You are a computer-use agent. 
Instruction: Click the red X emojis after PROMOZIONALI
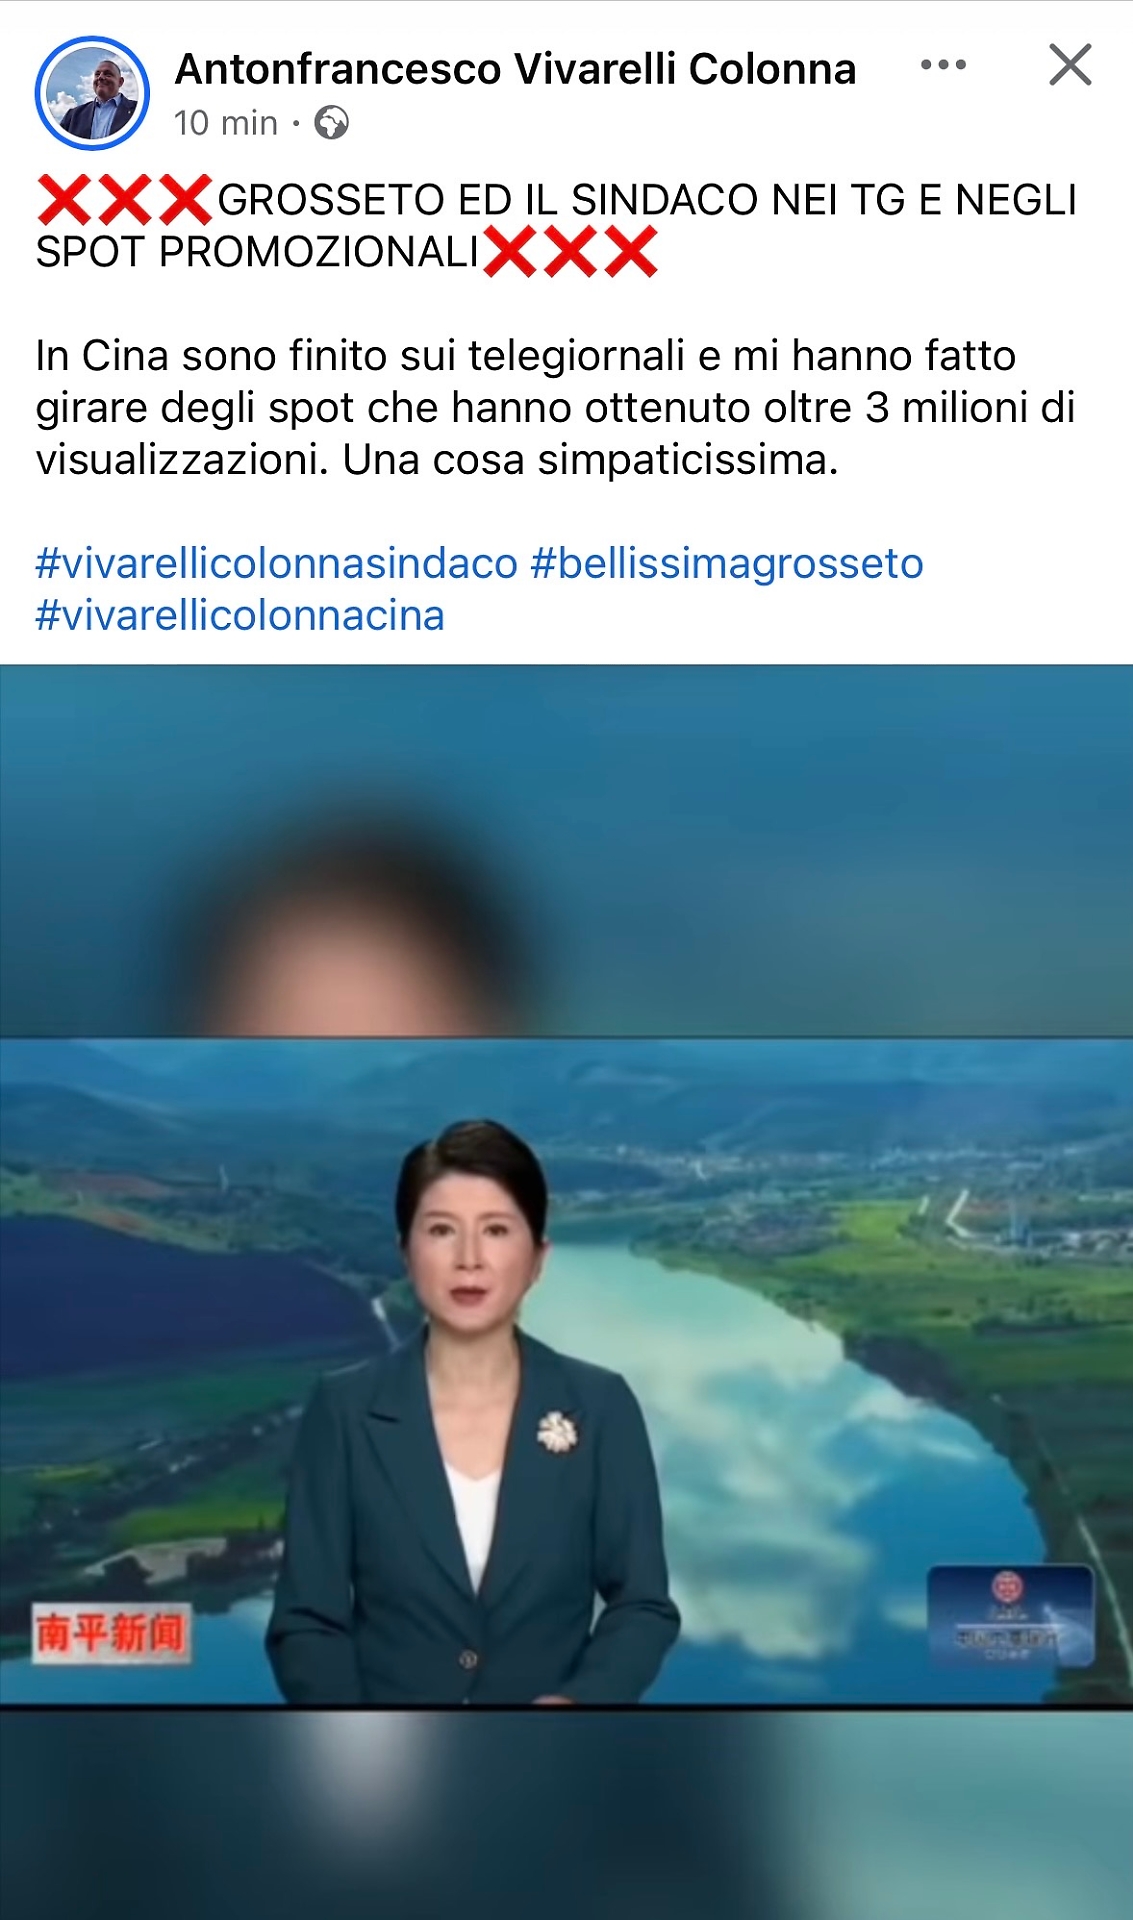(571, 251)
